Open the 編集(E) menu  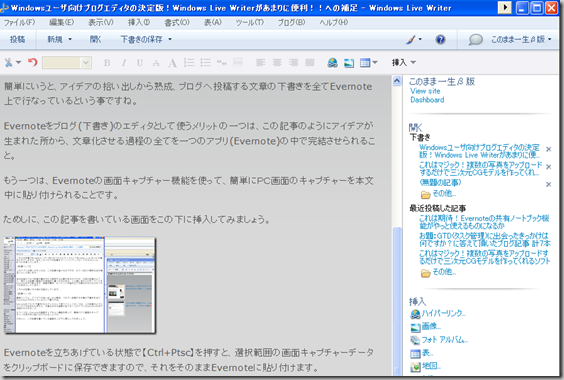(62, 22)
